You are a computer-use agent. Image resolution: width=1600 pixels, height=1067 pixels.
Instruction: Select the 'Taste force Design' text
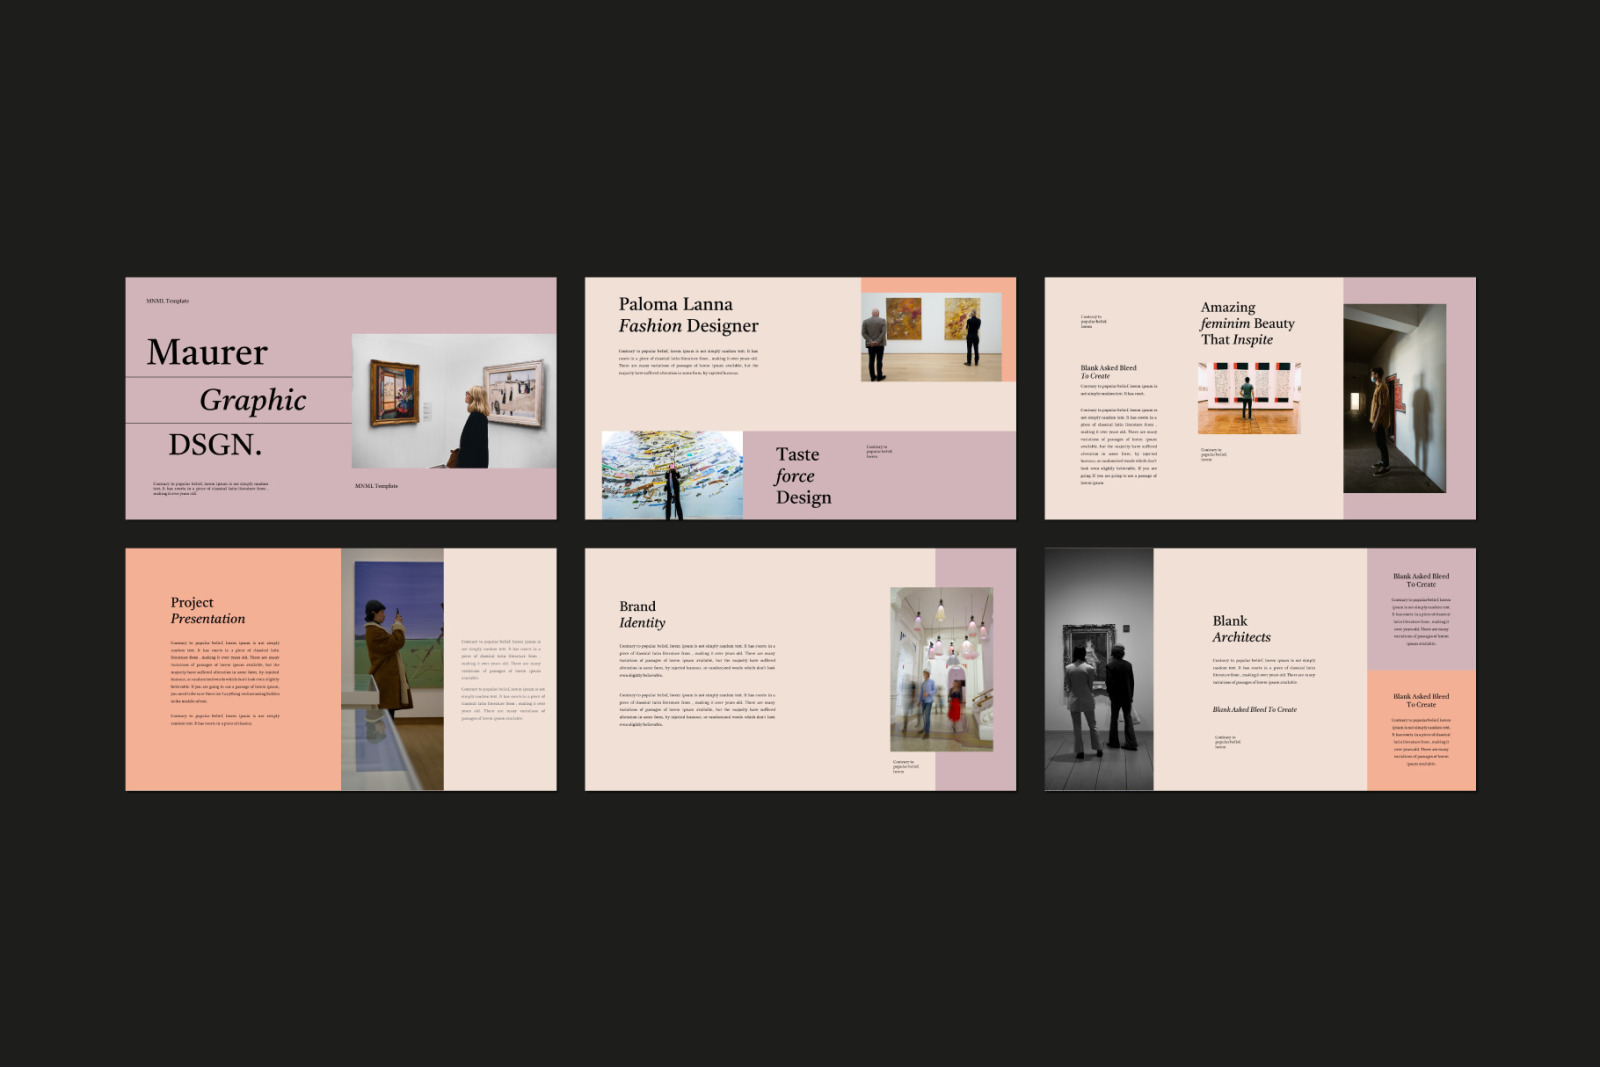[x=802, y=476]
